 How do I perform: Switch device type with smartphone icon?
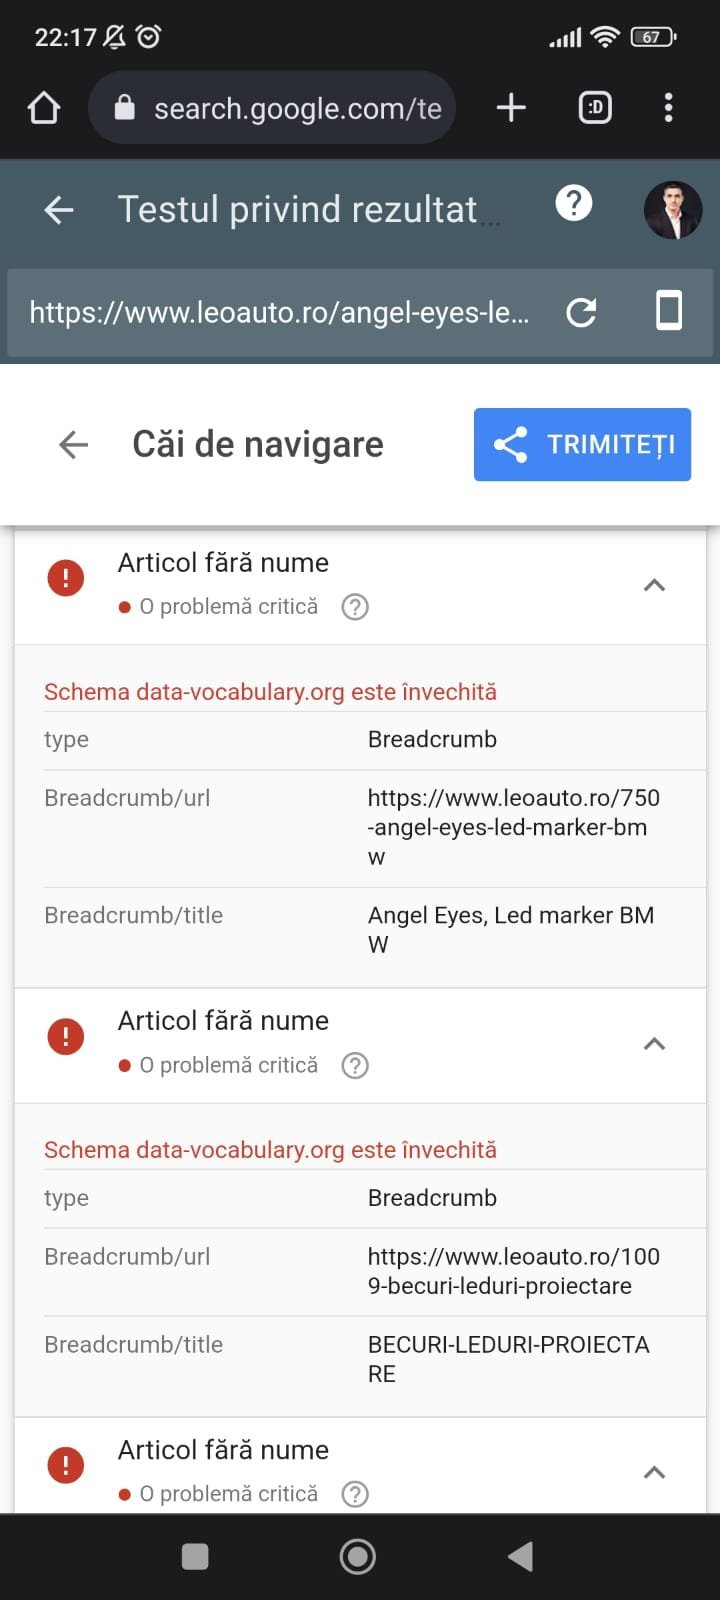[668, 311]
